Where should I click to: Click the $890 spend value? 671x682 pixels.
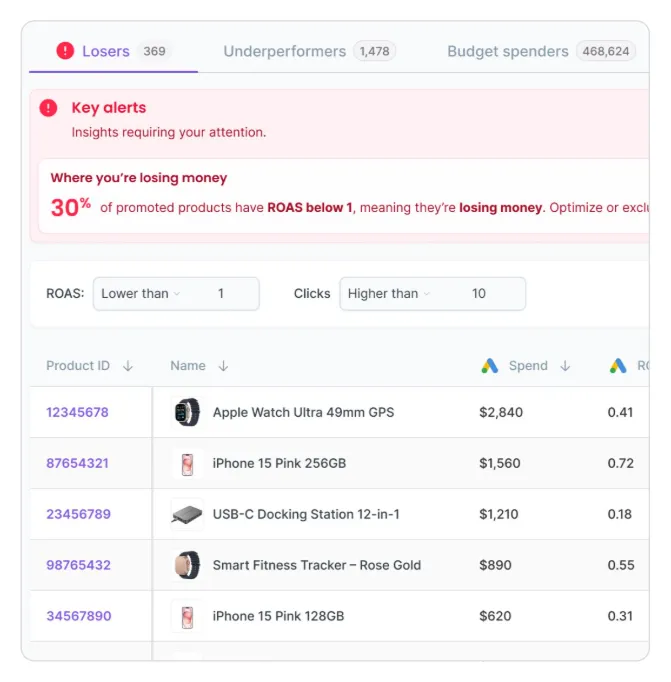(495, 565)
